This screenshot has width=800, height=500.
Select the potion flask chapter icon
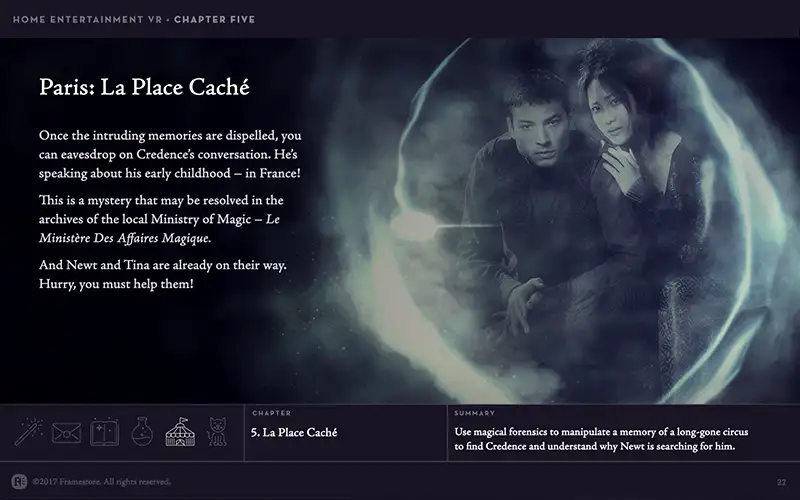click(142, 432)
